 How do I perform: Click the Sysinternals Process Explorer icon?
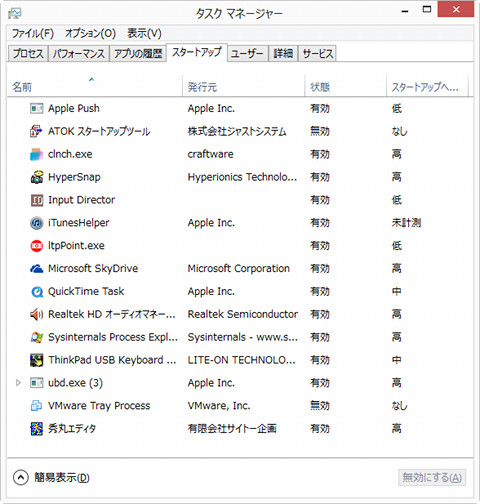click(37, 337)
